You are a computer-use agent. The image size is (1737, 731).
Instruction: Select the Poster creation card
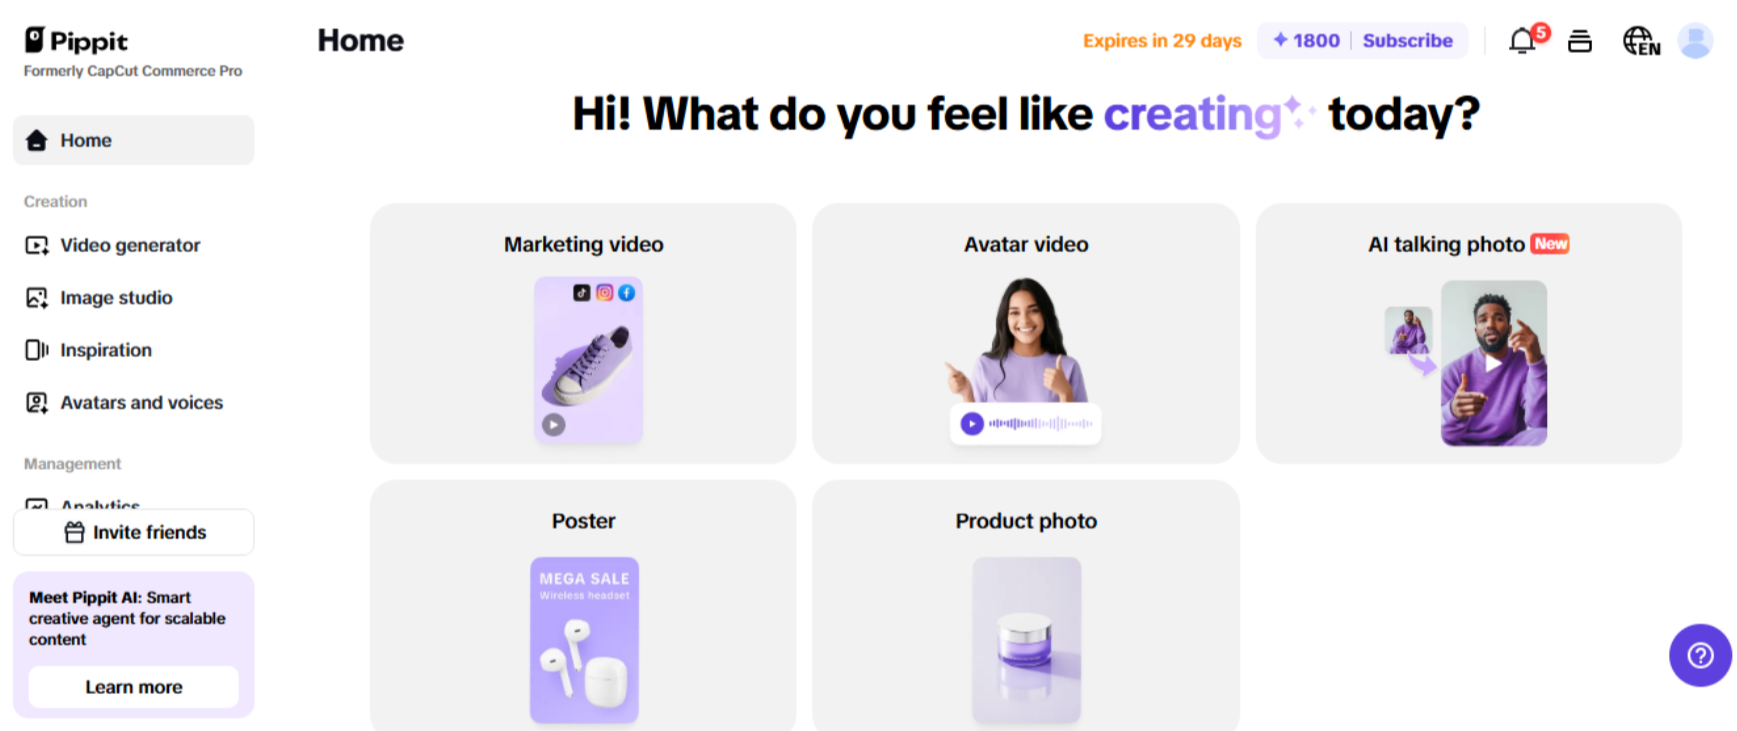(x=583, y=605)
